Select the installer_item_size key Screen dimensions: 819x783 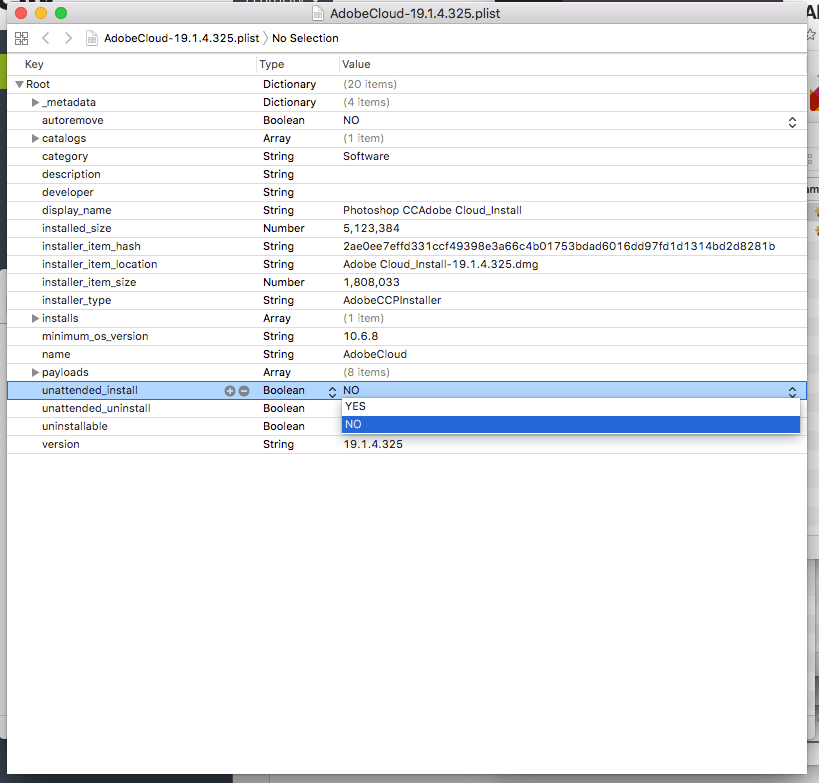point(89,283)
